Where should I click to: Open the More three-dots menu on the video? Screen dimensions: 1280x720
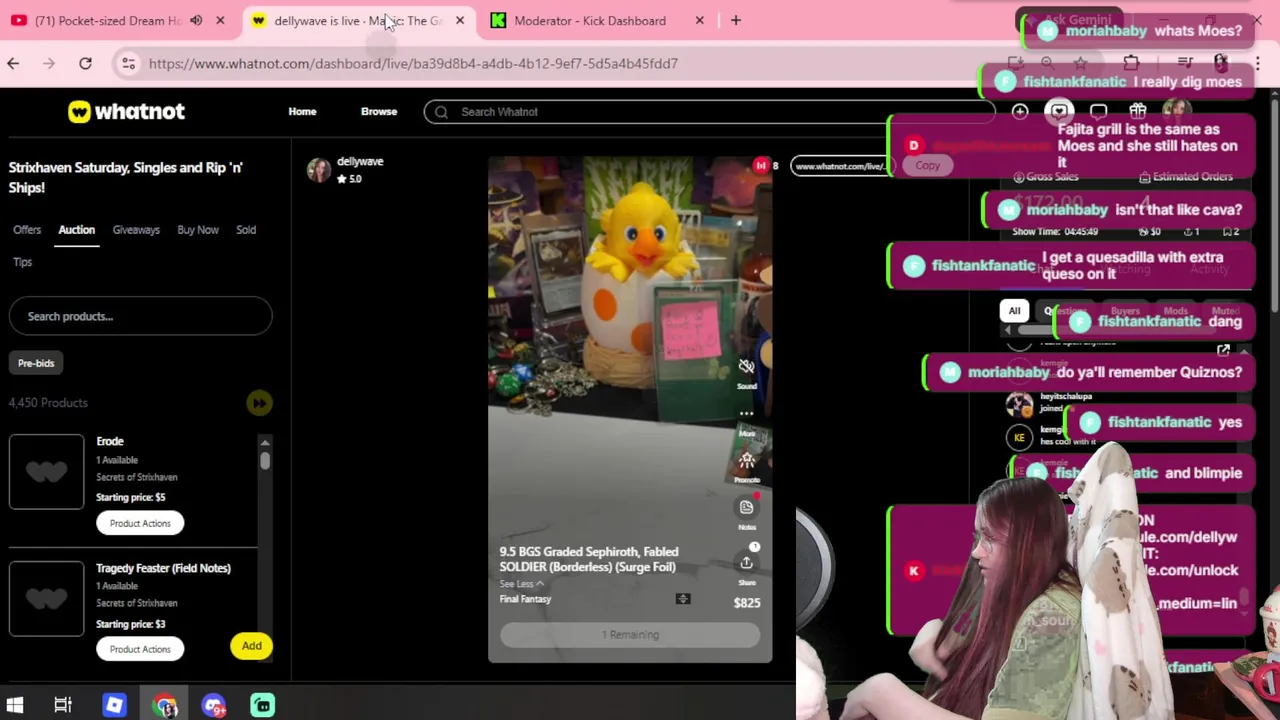point(746,413)
